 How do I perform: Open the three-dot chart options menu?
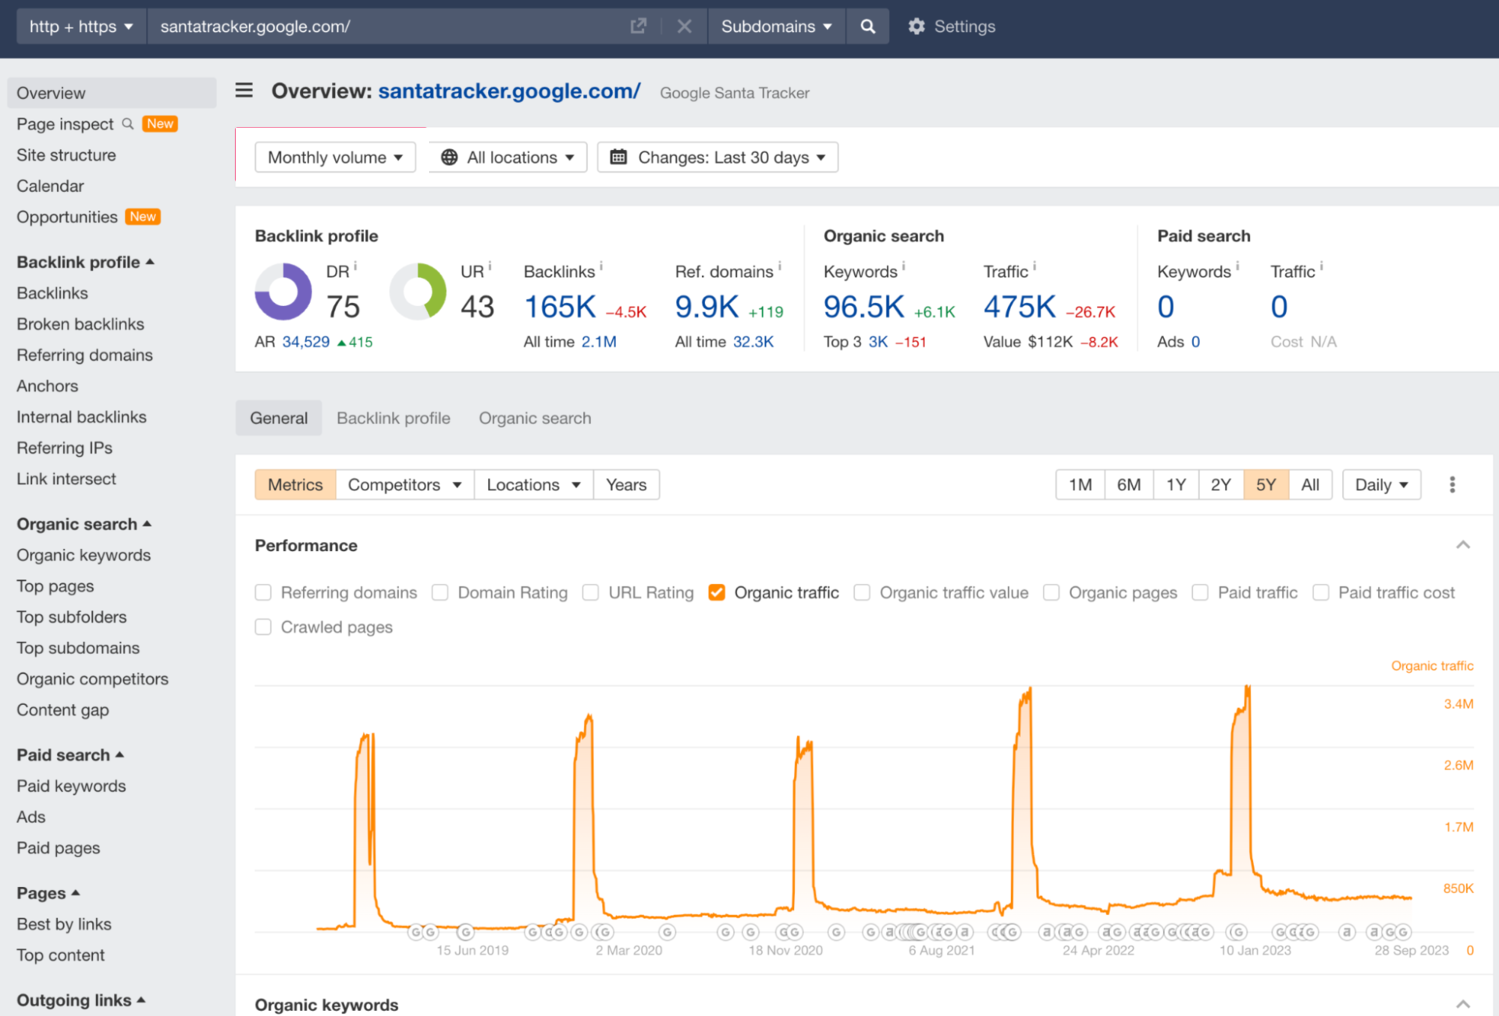click(1452, 485)
